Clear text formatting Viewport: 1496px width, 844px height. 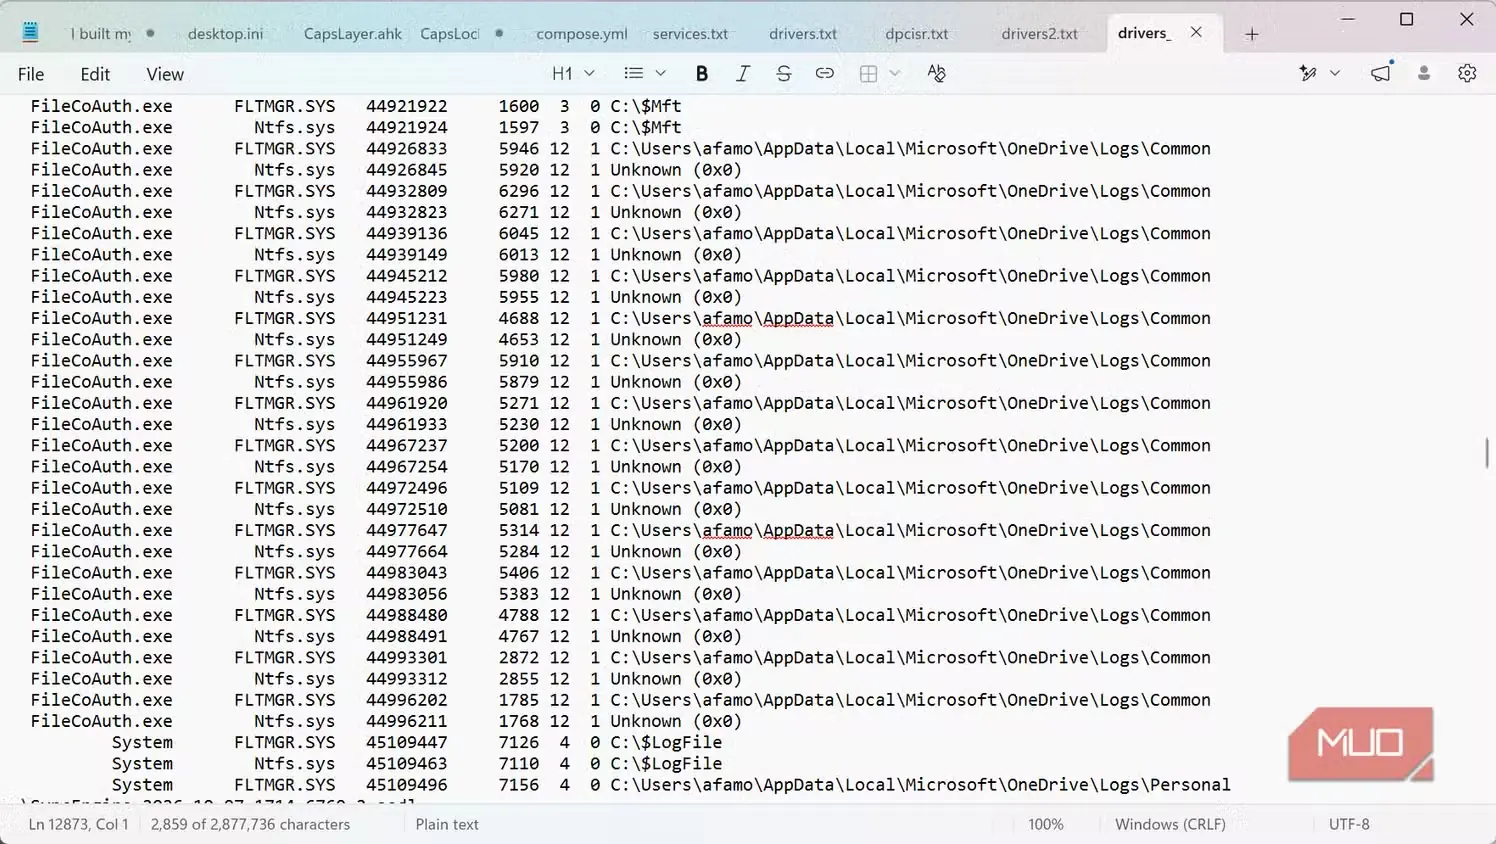[x=936, y=73]
